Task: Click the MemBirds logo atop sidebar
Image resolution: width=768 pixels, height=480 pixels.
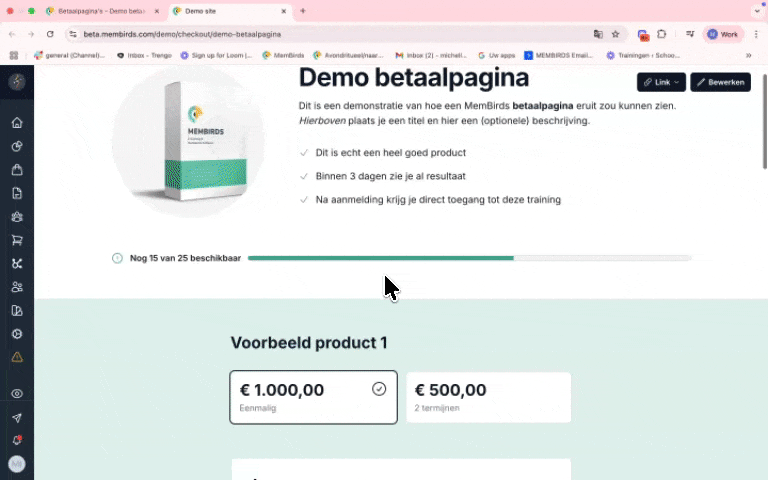Action: 17,82
